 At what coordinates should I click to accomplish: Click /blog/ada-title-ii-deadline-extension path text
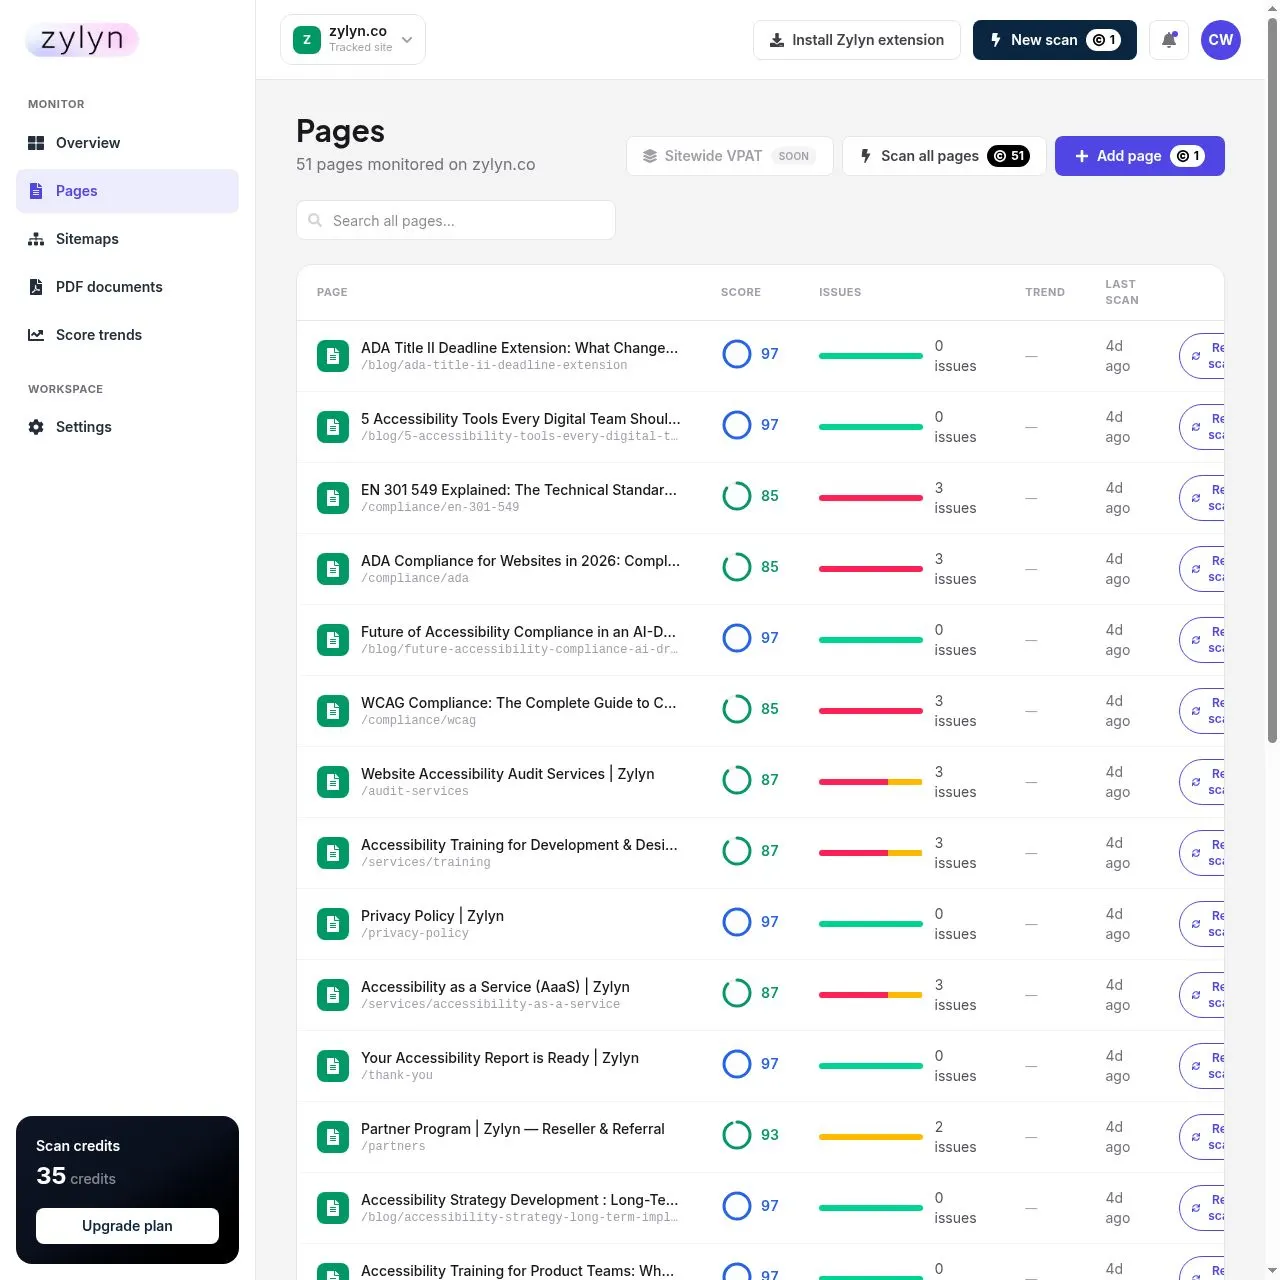(x=494, y=366)
